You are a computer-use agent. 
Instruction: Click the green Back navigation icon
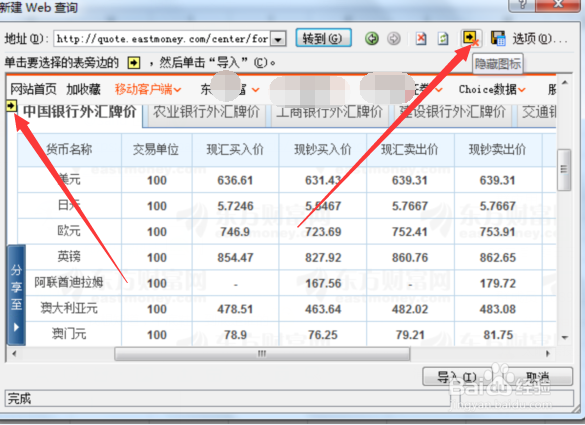tap(372, 38)
